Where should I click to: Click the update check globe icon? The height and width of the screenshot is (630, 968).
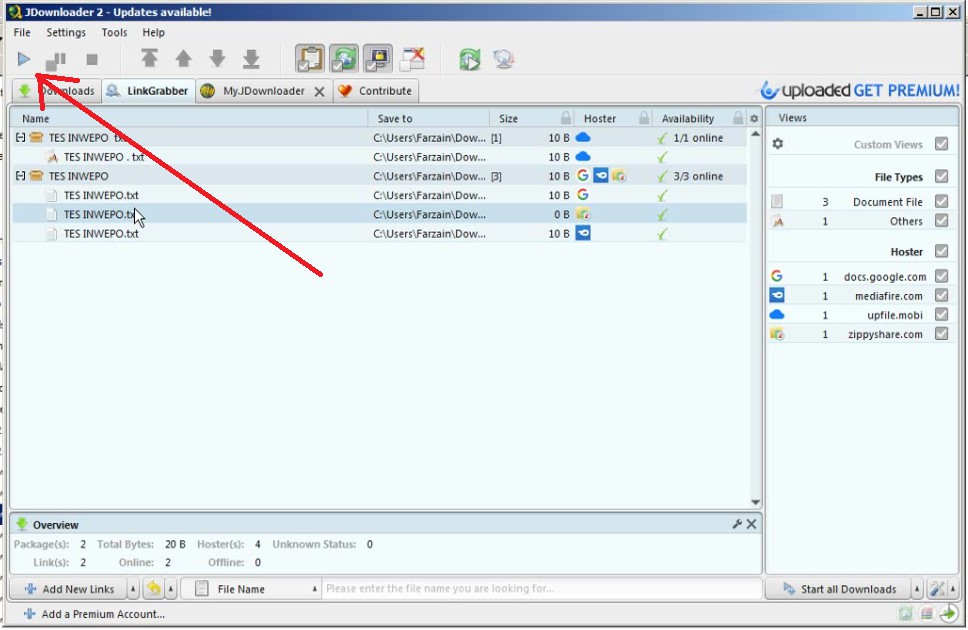[x=504, y=59]
